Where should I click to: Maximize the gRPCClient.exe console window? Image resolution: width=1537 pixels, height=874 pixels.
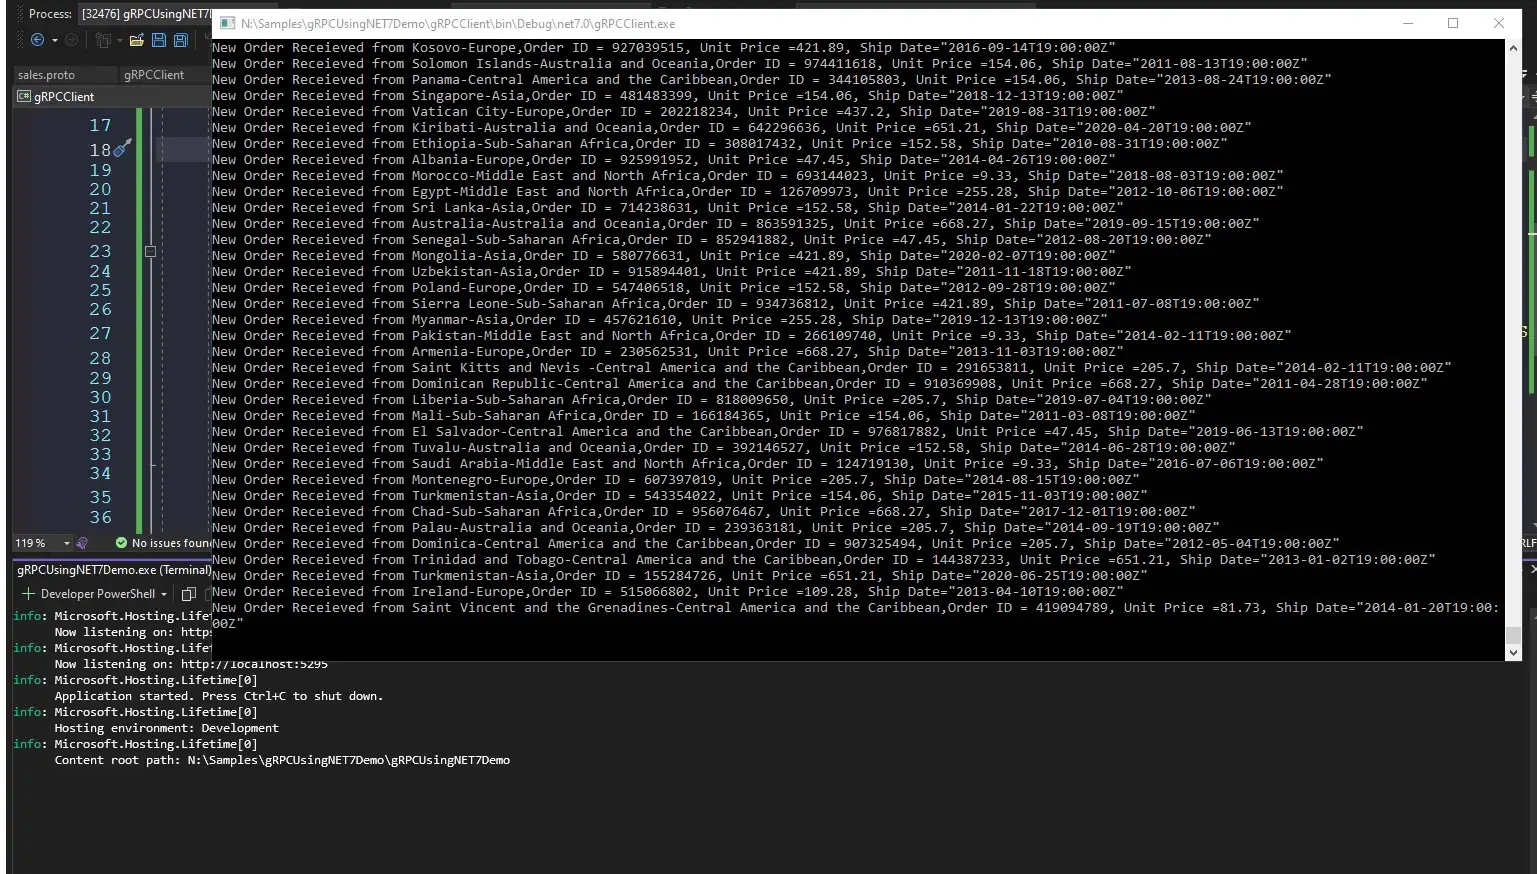(1452, 23)
